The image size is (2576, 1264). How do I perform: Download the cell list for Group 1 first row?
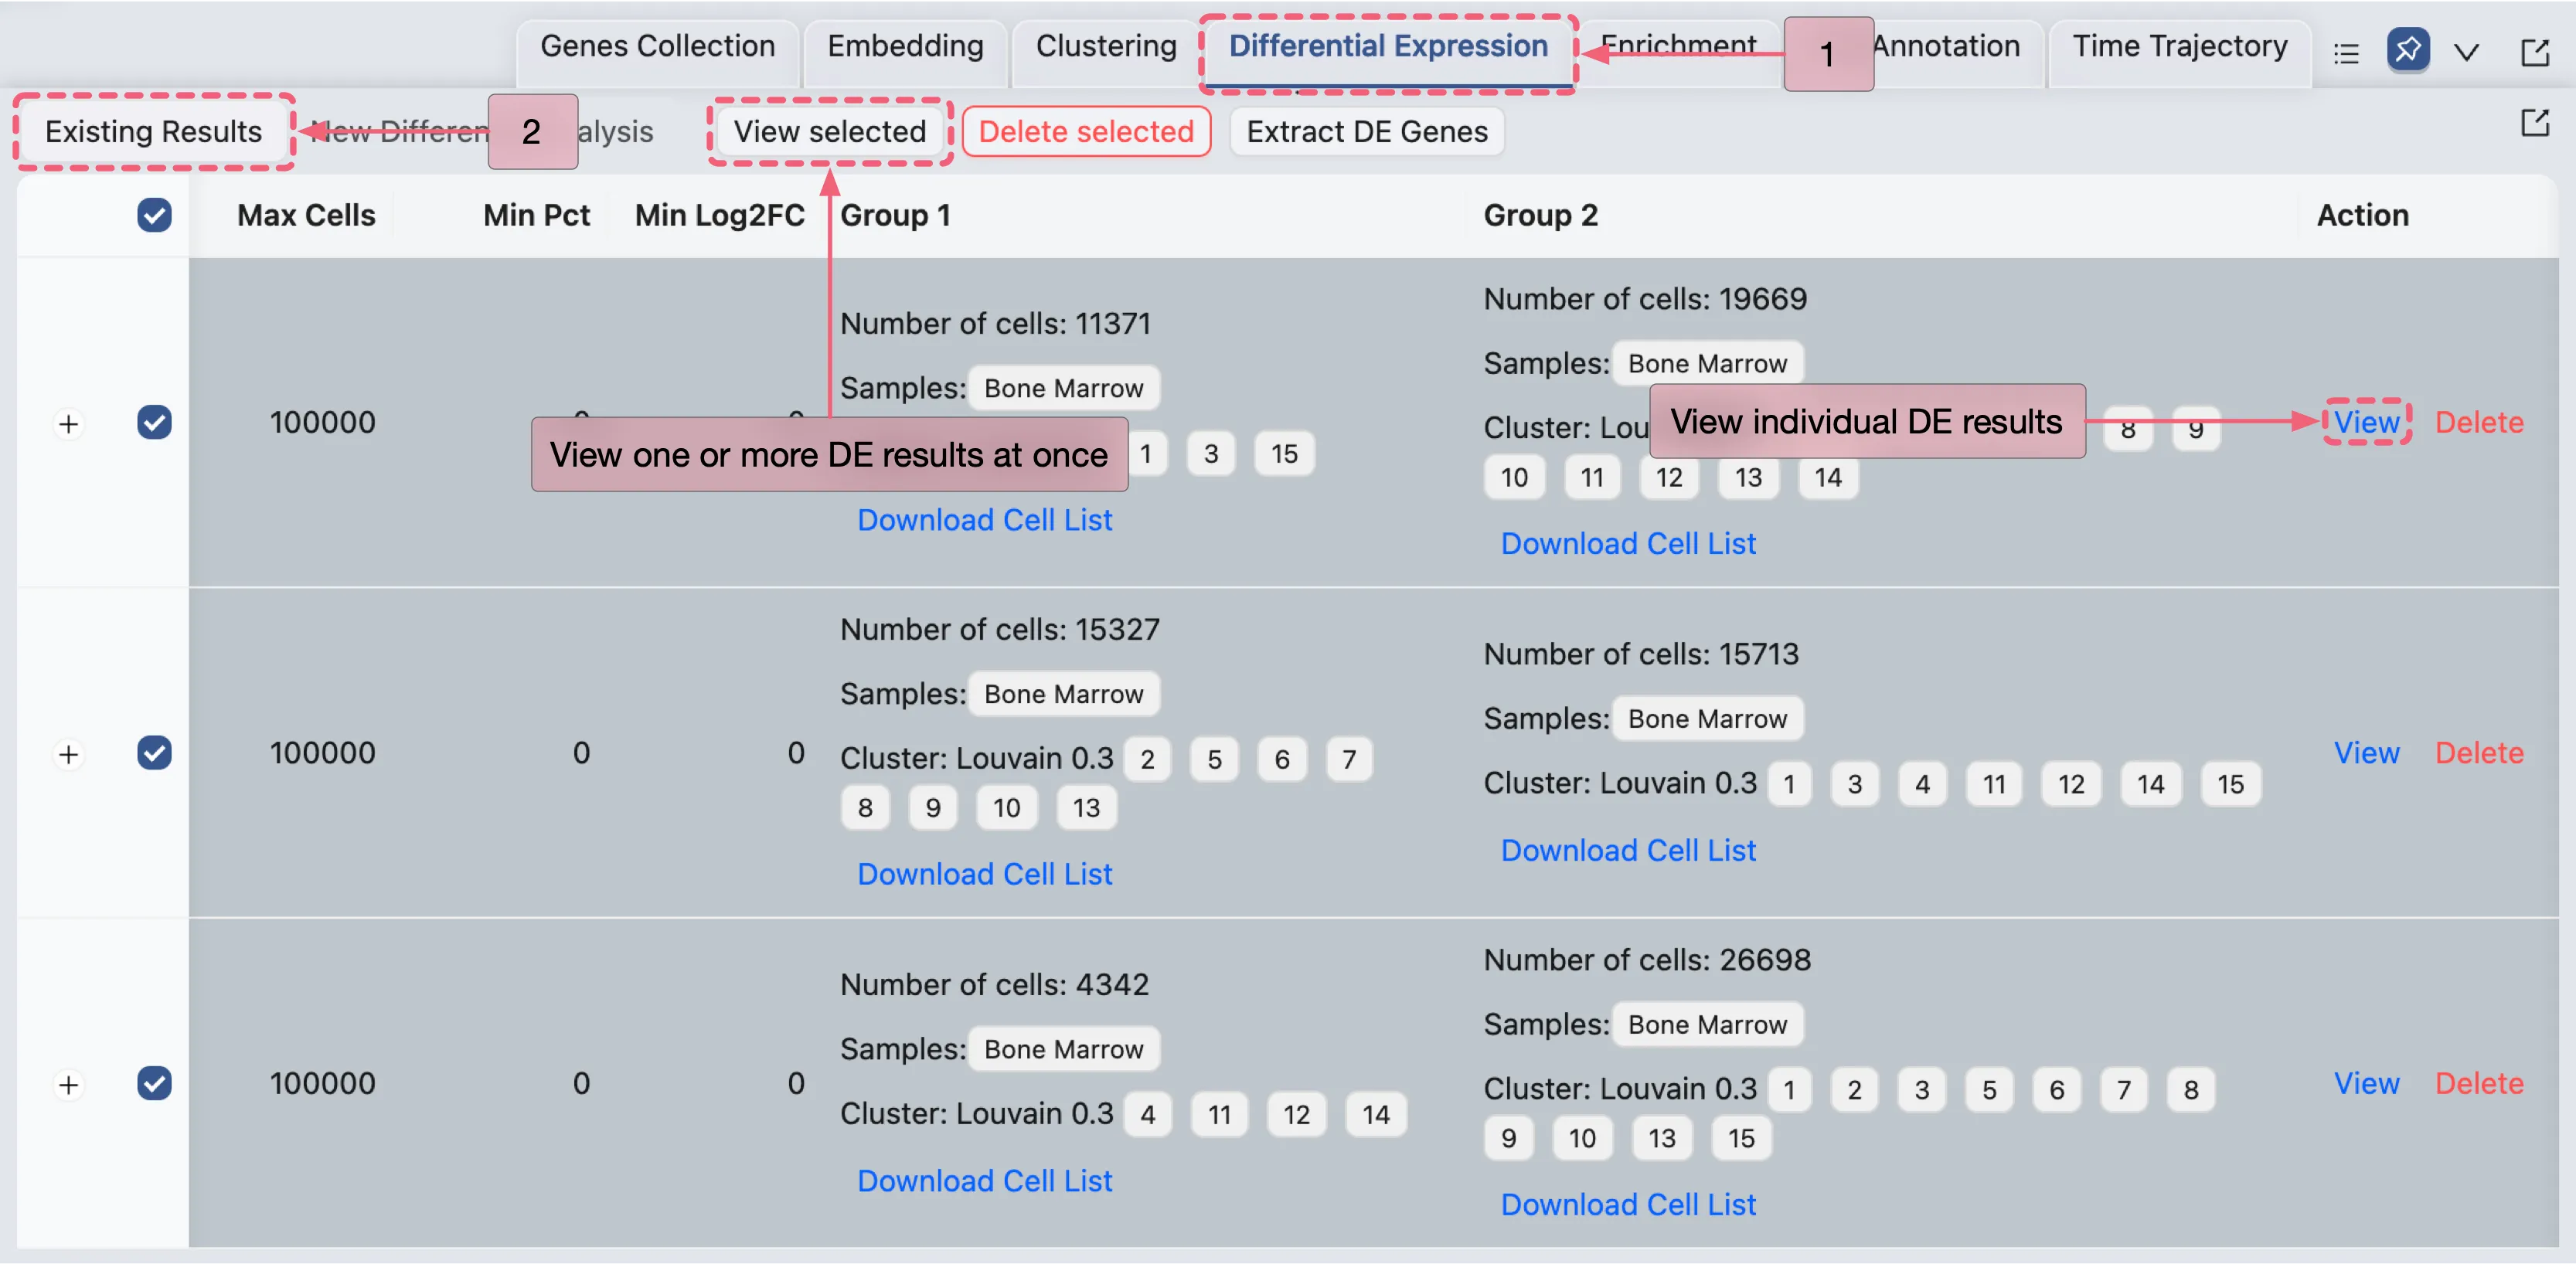point(985,519)
